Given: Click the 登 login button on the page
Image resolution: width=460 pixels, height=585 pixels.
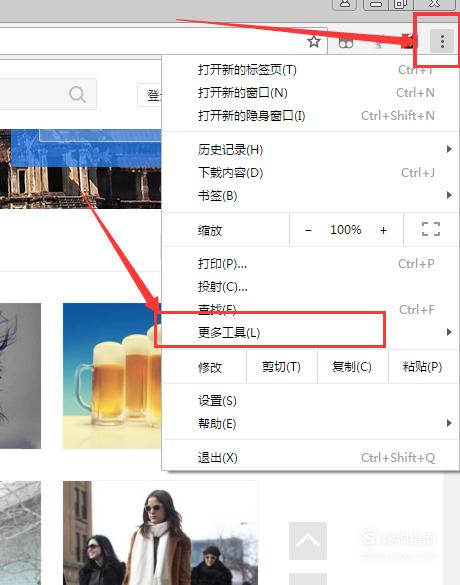Looking at the screenshot, I should (x=150, y=96).
